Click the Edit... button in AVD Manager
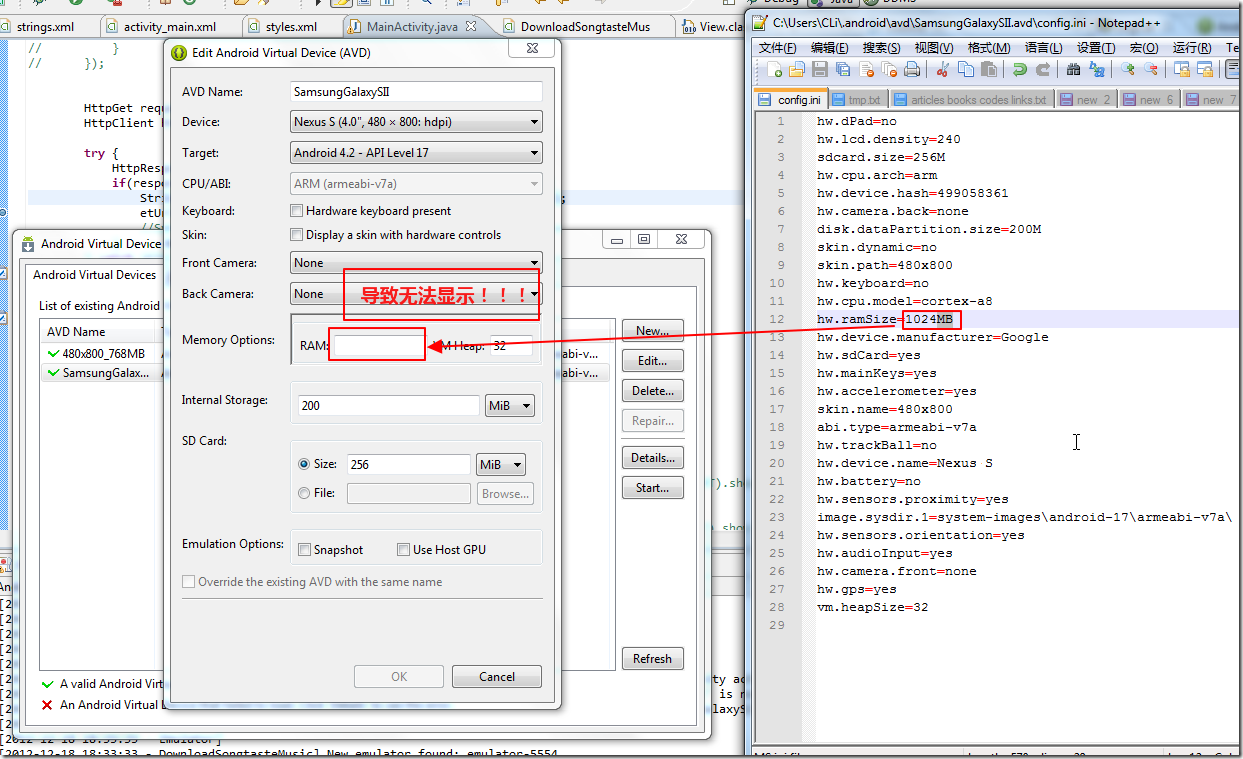This screenshot has width=1243, height=759. 652,361
